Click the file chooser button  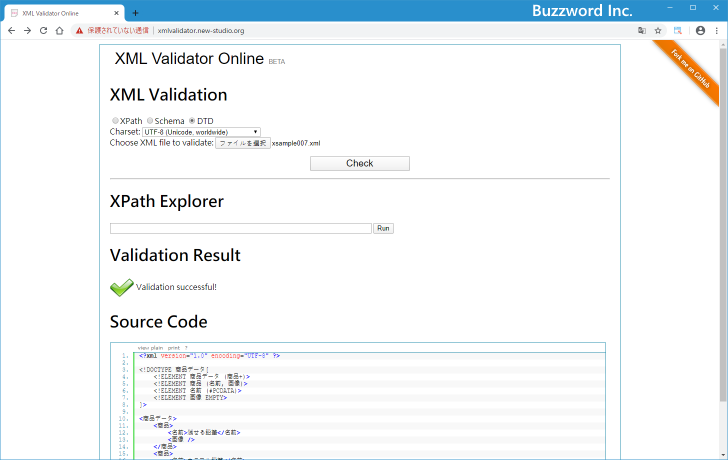[243, 143]
